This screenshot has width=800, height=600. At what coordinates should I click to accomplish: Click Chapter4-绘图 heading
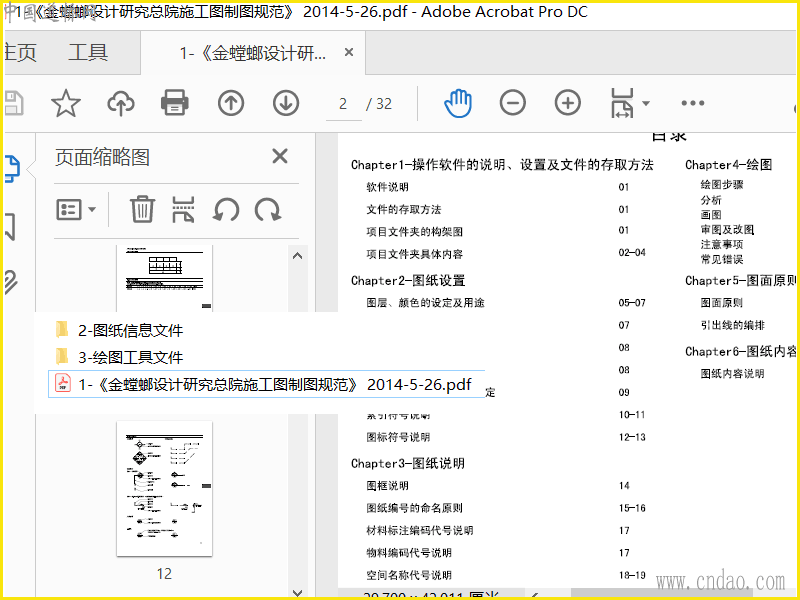point(729,165)
